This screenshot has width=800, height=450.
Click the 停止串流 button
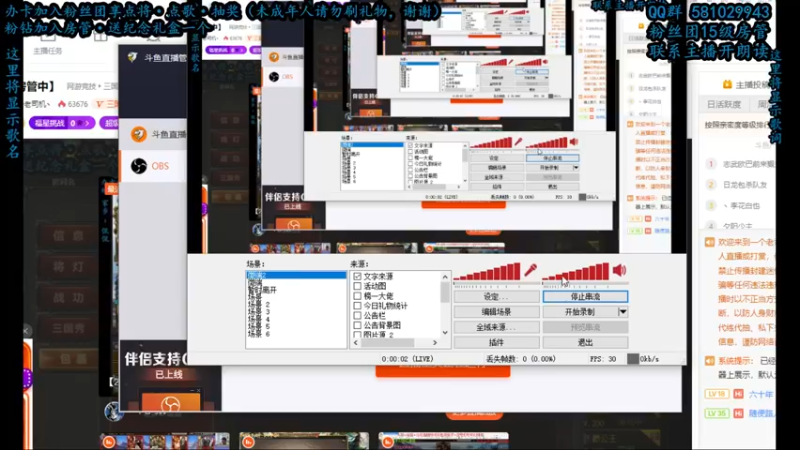(x=585, y=296)
